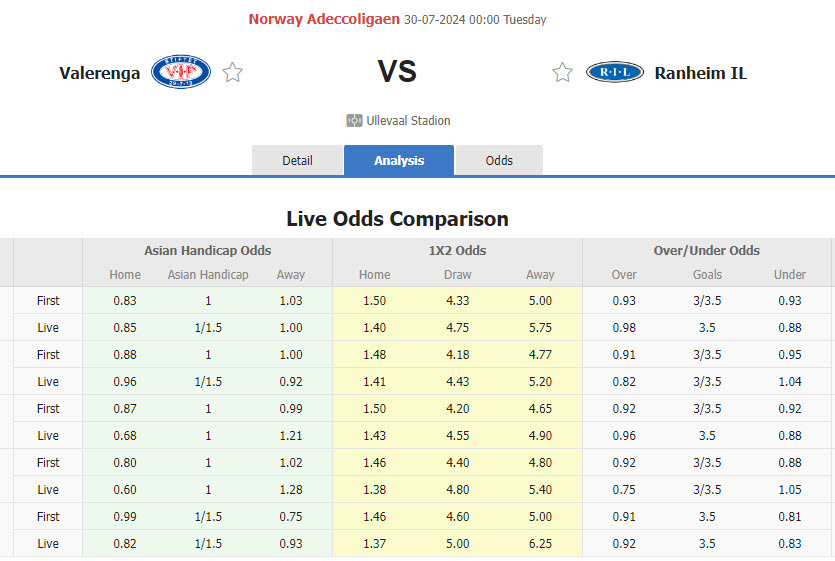The image size is (835, 561).
Task: Click the Ranheim IL team name
Action: [700, 73]
